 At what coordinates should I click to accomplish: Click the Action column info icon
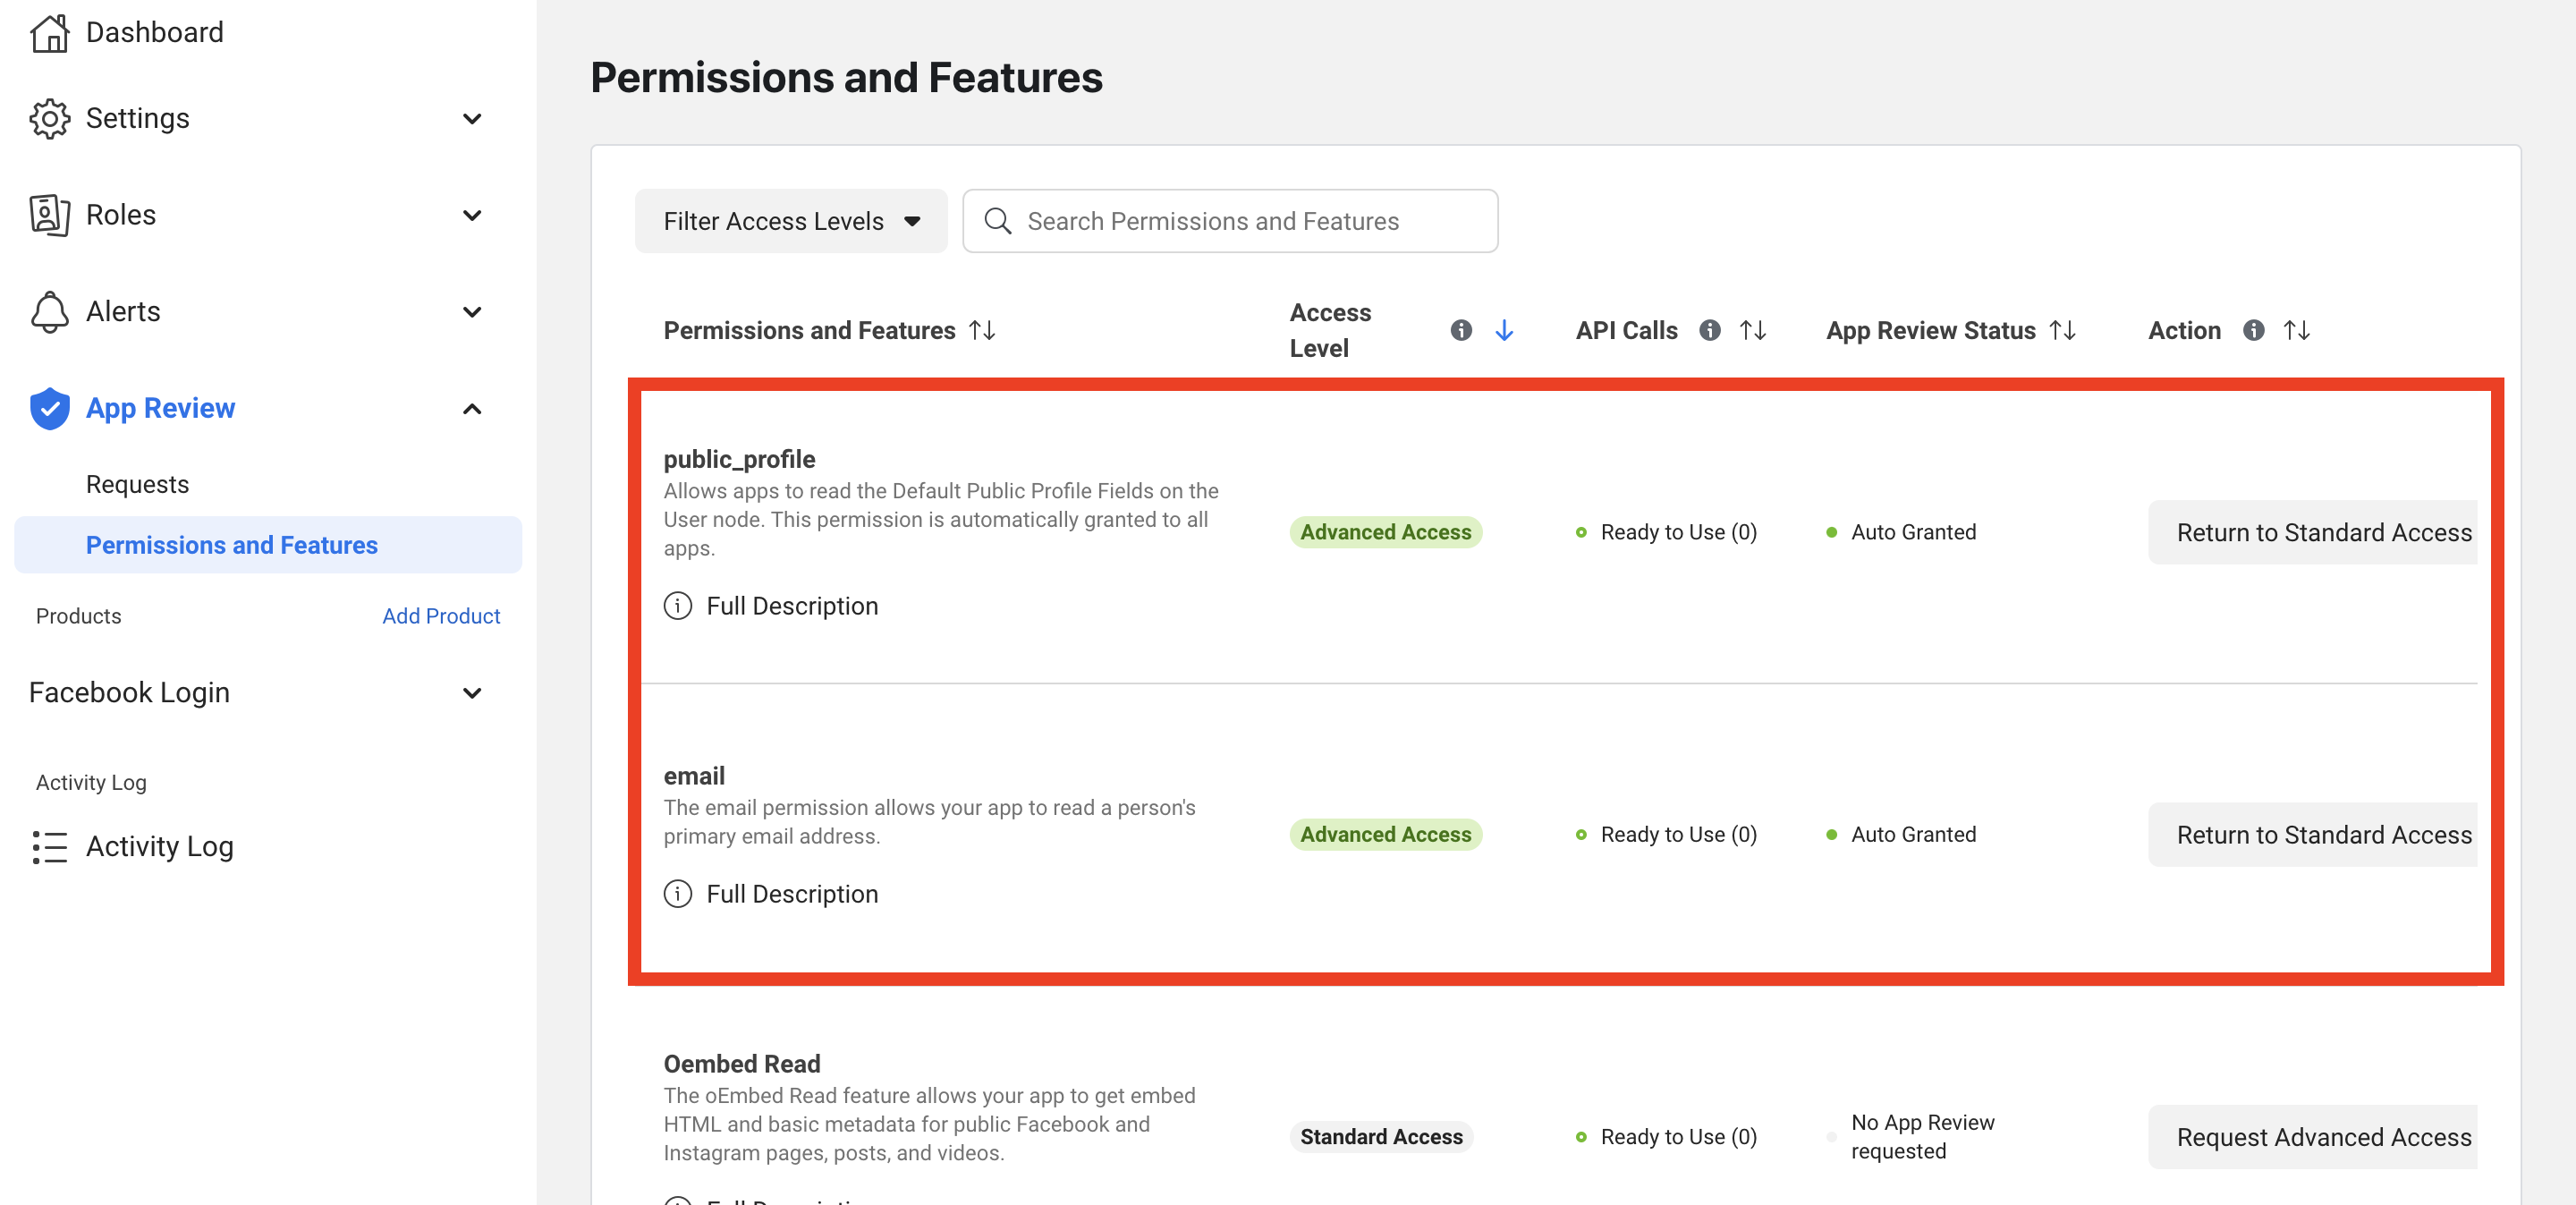tap(2252, 330)
